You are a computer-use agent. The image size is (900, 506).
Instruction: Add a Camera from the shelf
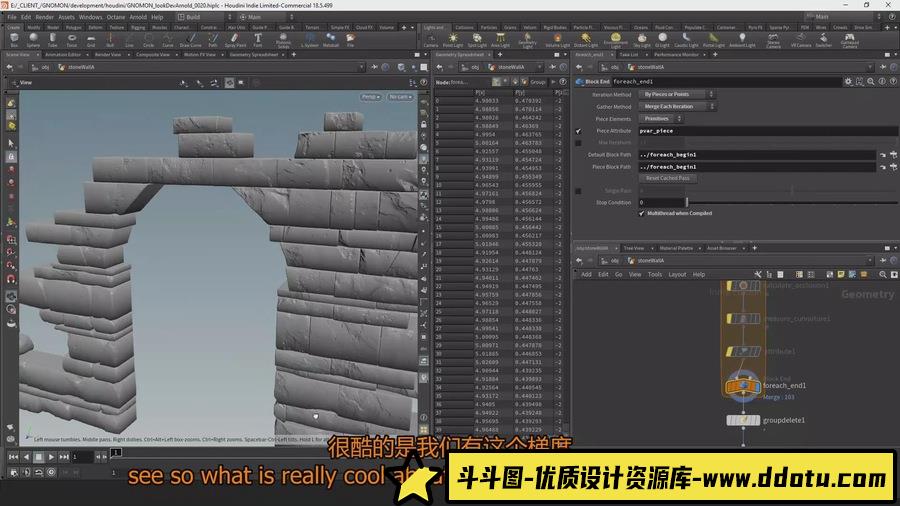(430, 40)
